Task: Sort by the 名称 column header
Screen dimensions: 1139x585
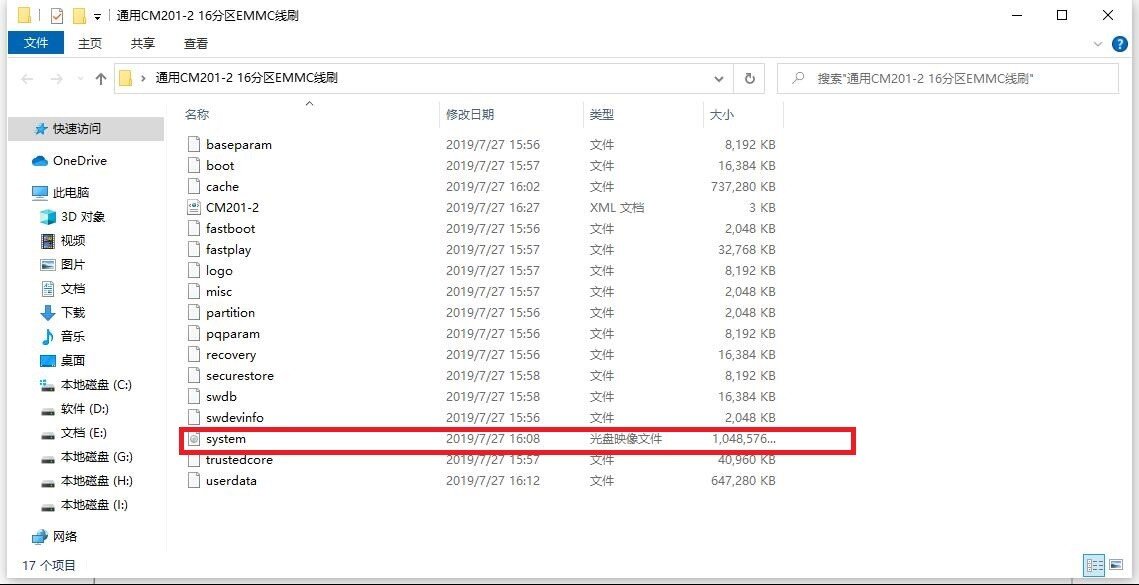Action: (x=196, y=114)
